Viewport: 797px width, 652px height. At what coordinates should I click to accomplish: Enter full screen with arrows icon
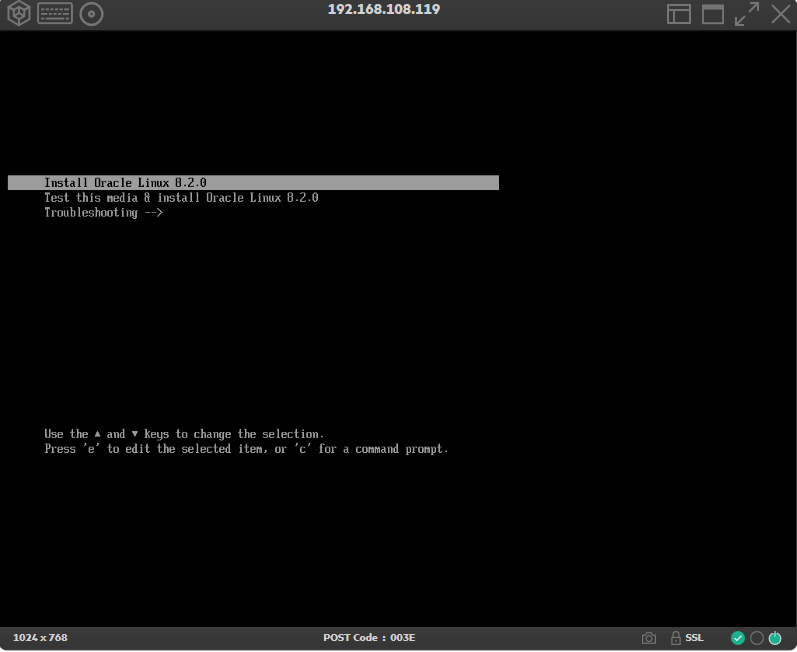click(747, 14)
